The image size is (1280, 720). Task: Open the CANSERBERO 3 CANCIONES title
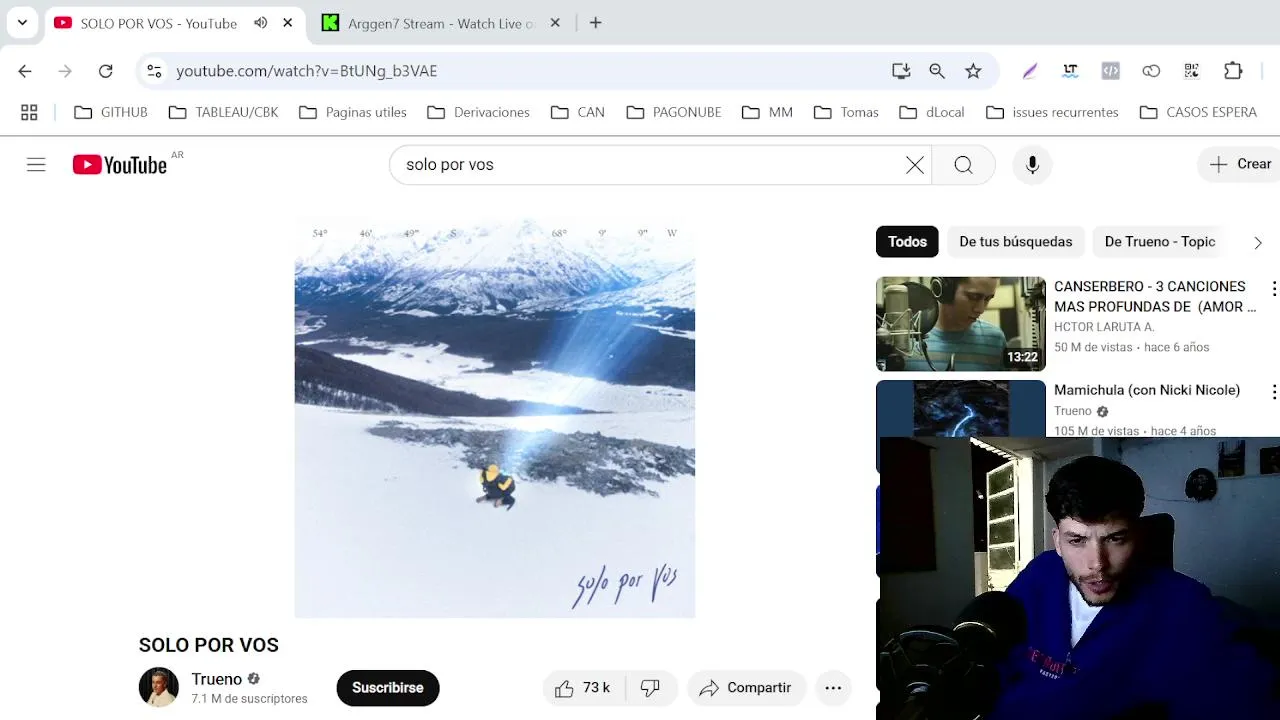pyautogui.click(x=1155, y=297)
